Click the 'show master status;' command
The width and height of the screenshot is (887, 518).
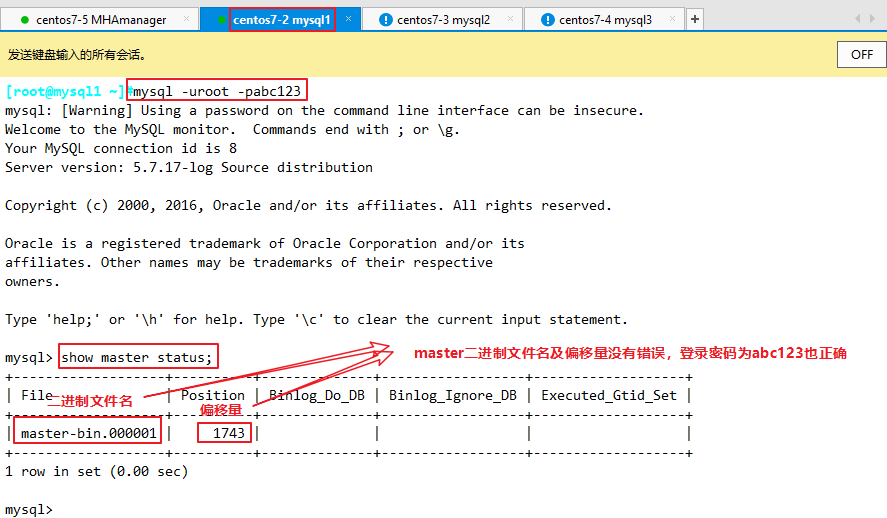(x=137, y=357)
